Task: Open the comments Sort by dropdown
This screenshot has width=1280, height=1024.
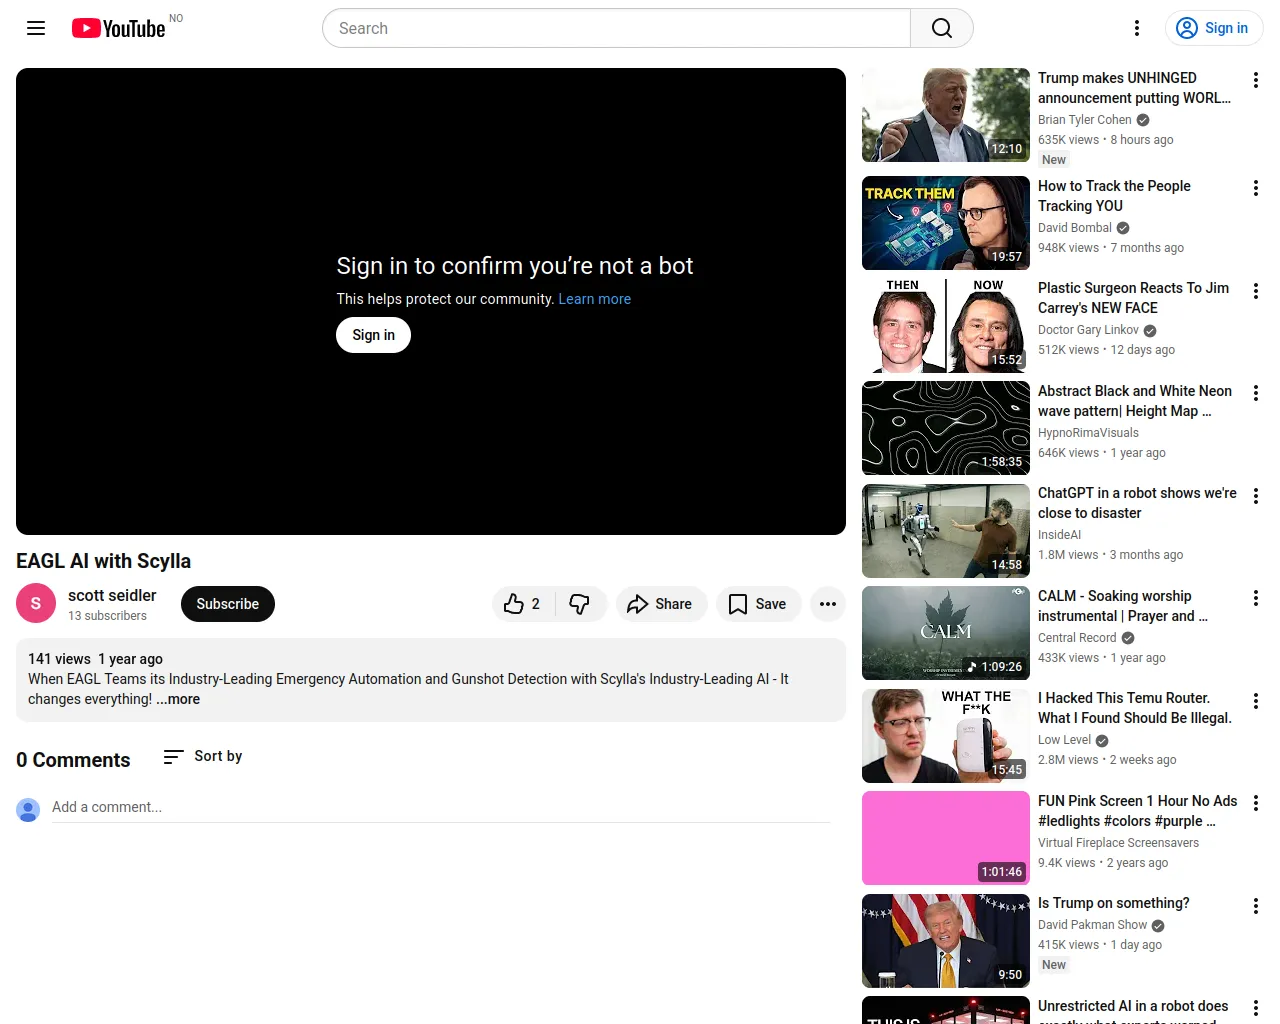Action: pos(203,757)
